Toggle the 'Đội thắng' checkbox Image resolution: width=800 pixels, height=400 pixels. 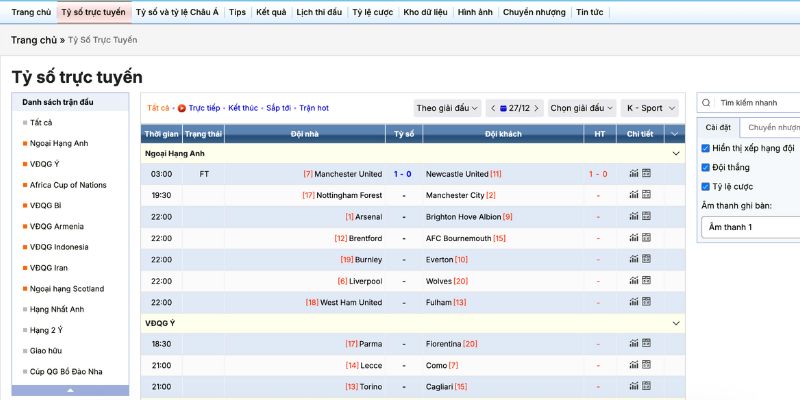pyautogui.click(x=706, y=167)
